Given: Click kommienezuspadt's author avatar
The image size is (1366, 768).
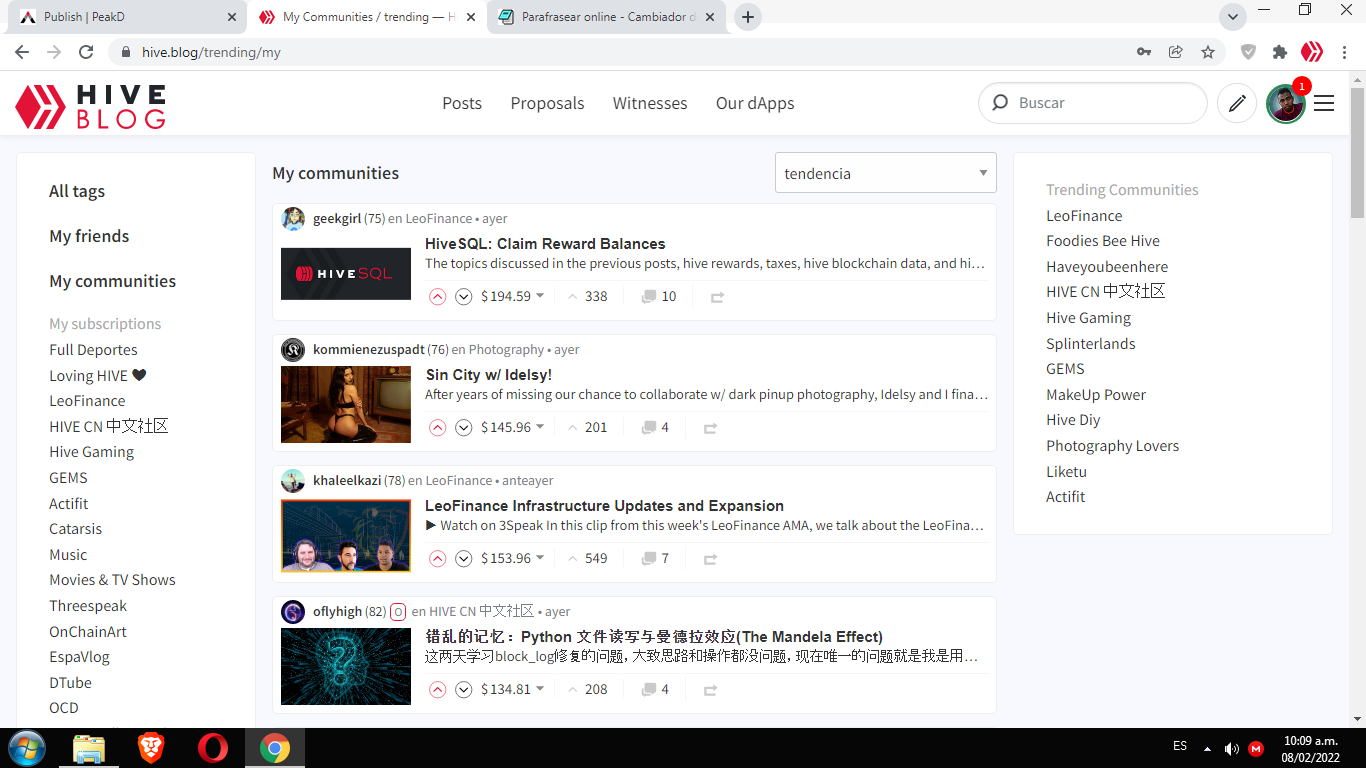Looking at the screenshot, I should [293, 350].
